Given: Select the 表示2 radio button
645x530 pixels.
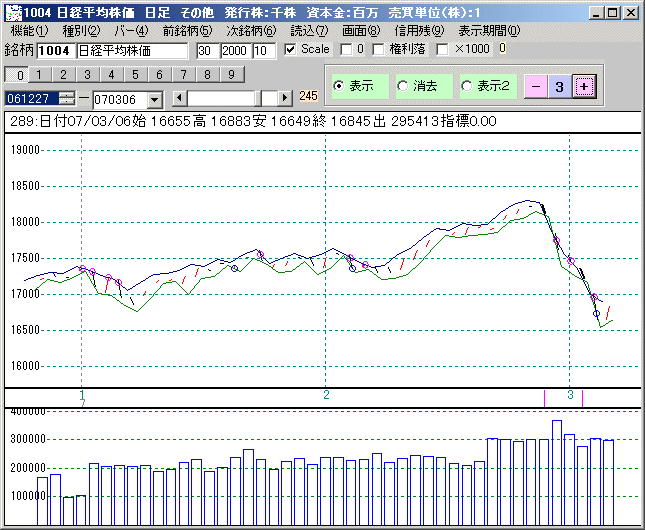Looking at the screenshot, I should point(466,87).
